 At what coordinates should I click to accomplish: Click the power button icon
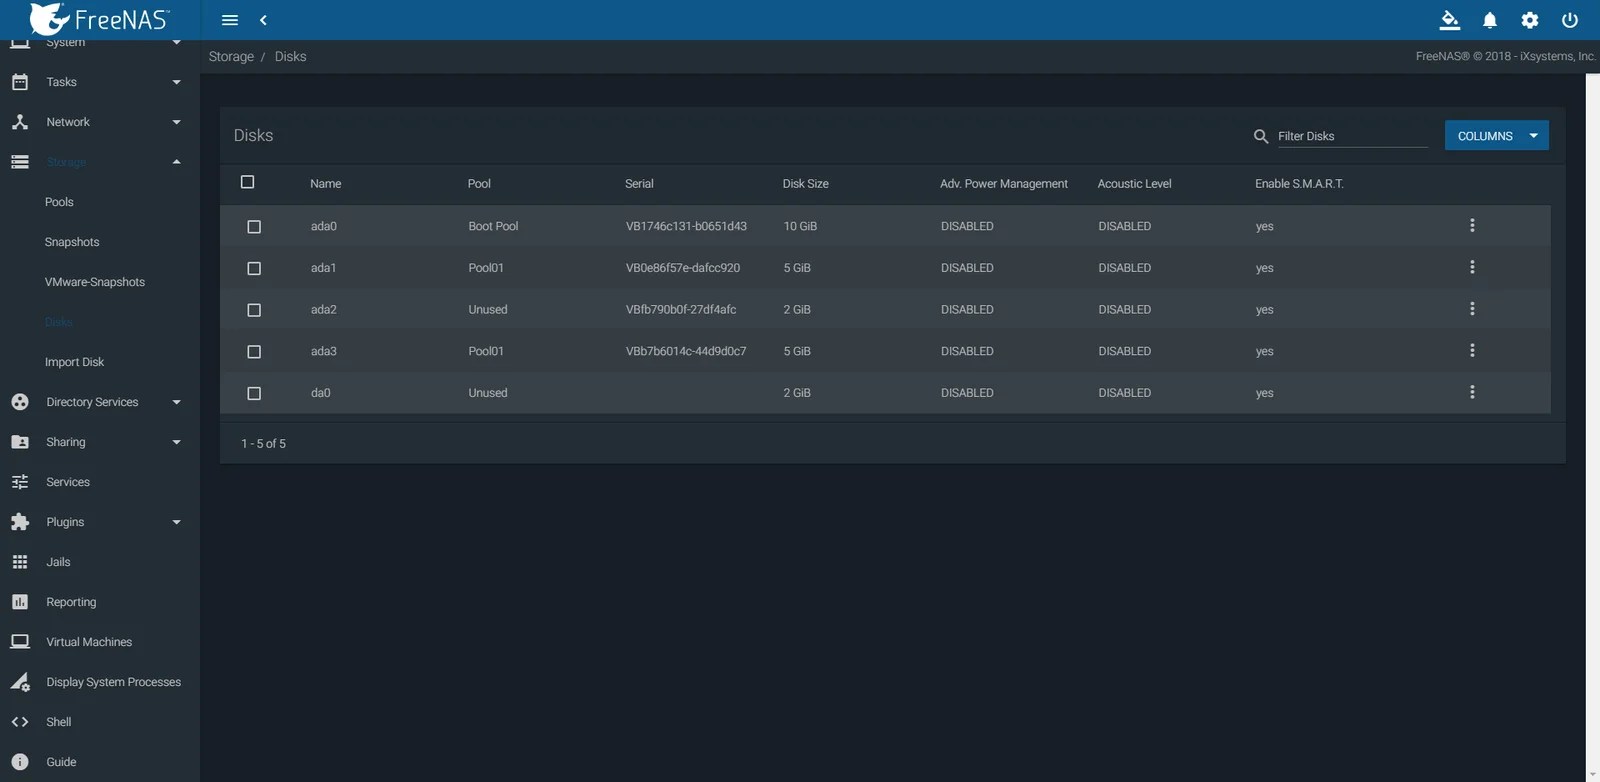(x=1569, y=20)
